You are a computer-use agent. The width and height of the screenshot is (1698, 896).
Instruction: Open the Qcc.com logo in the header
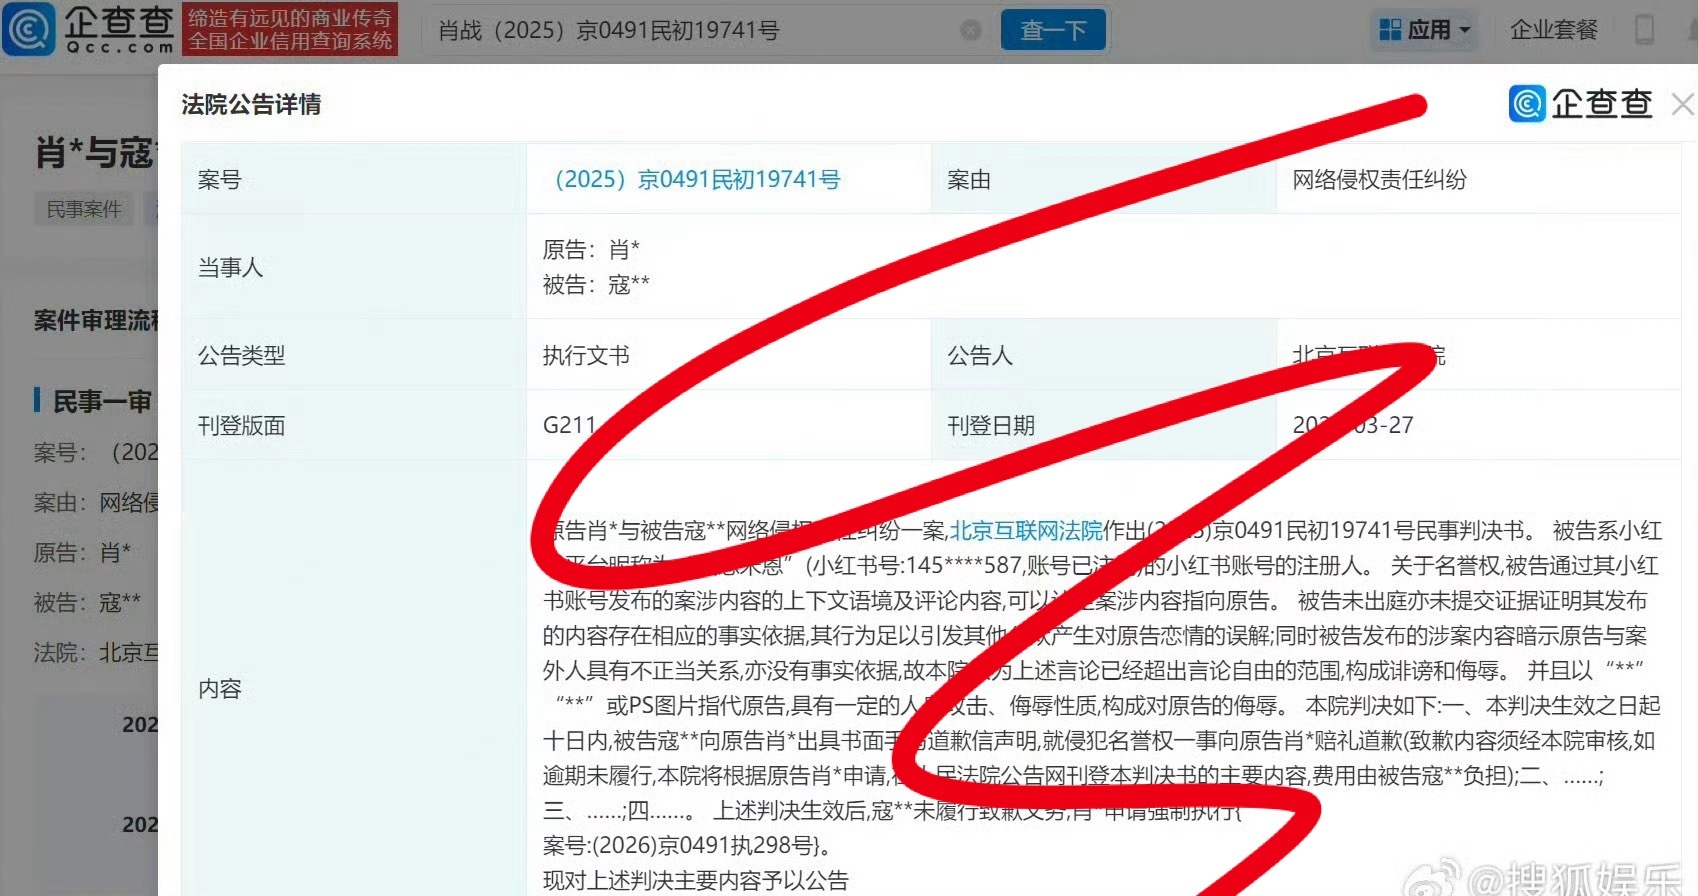[88, 29]
